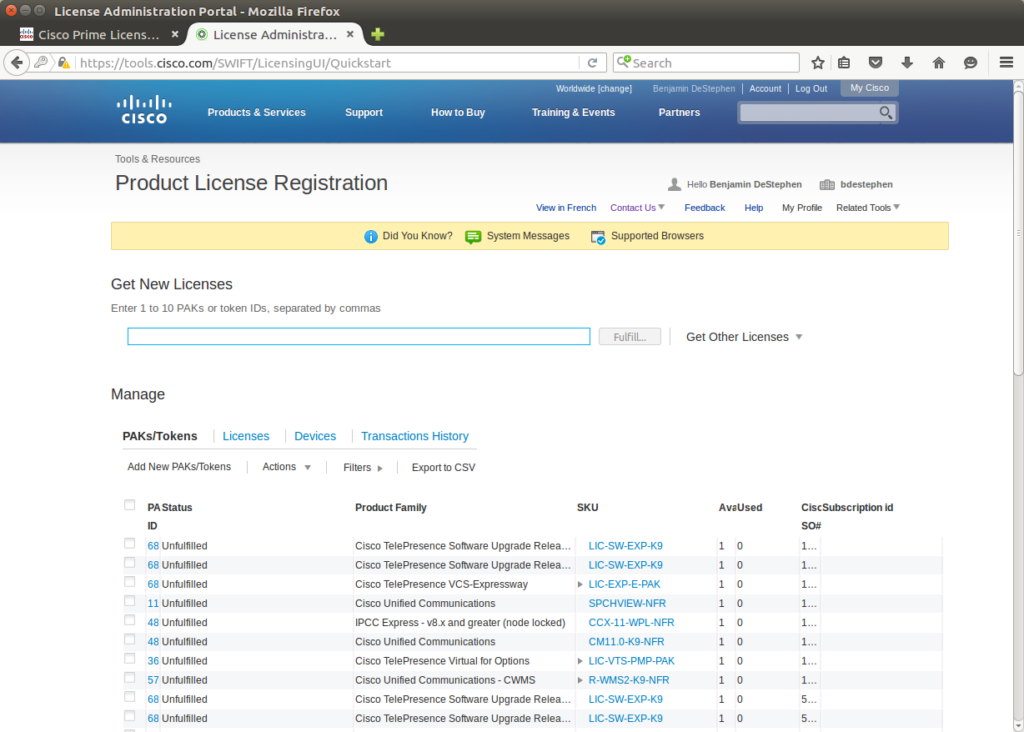Screen dimensions: 1024x732
Task: Click the Cisco logo
Action: click(144, 110)
